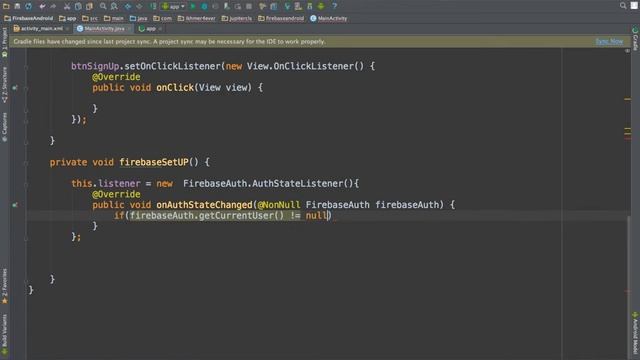Click the Copy toolbar icon
The image size is (640, 360).
[78, 6]
